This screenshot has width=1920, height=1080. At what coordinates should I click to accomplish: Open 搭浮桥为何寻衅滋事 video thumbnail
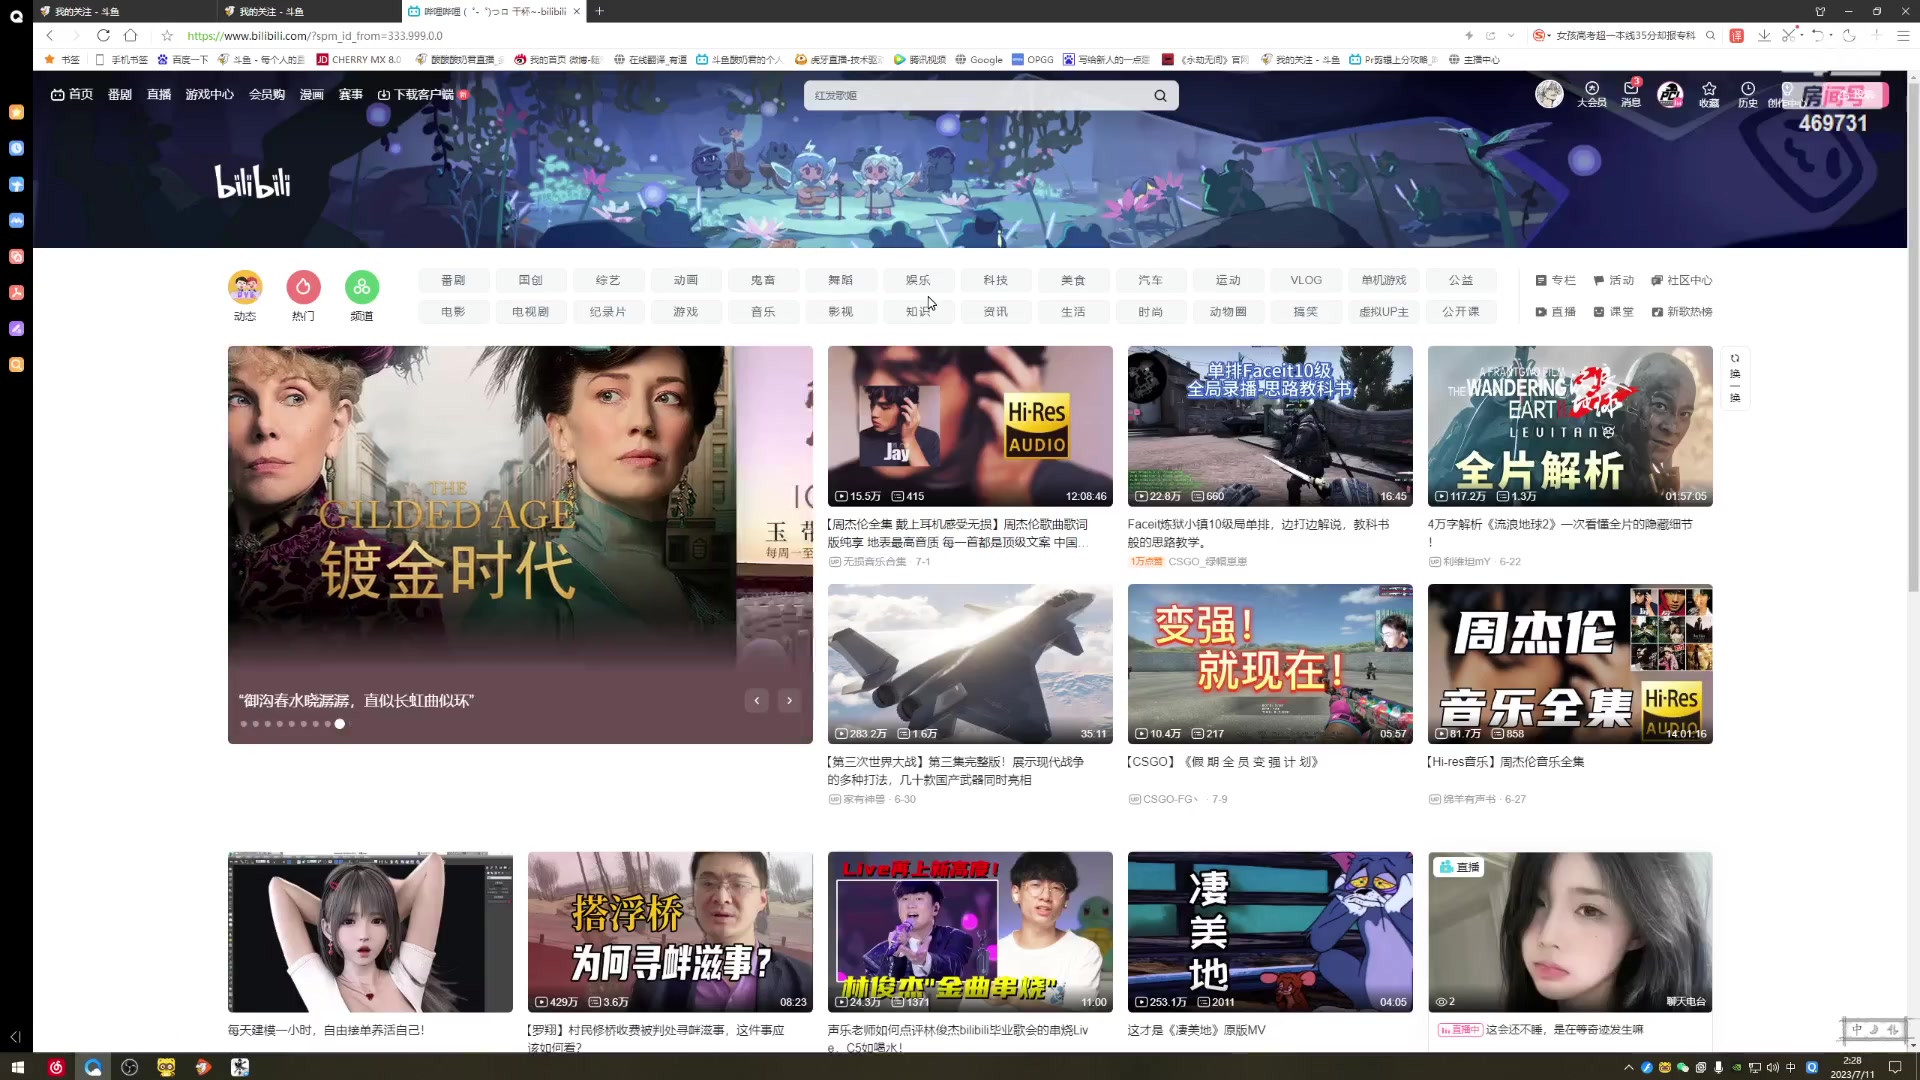coord(670,932)
